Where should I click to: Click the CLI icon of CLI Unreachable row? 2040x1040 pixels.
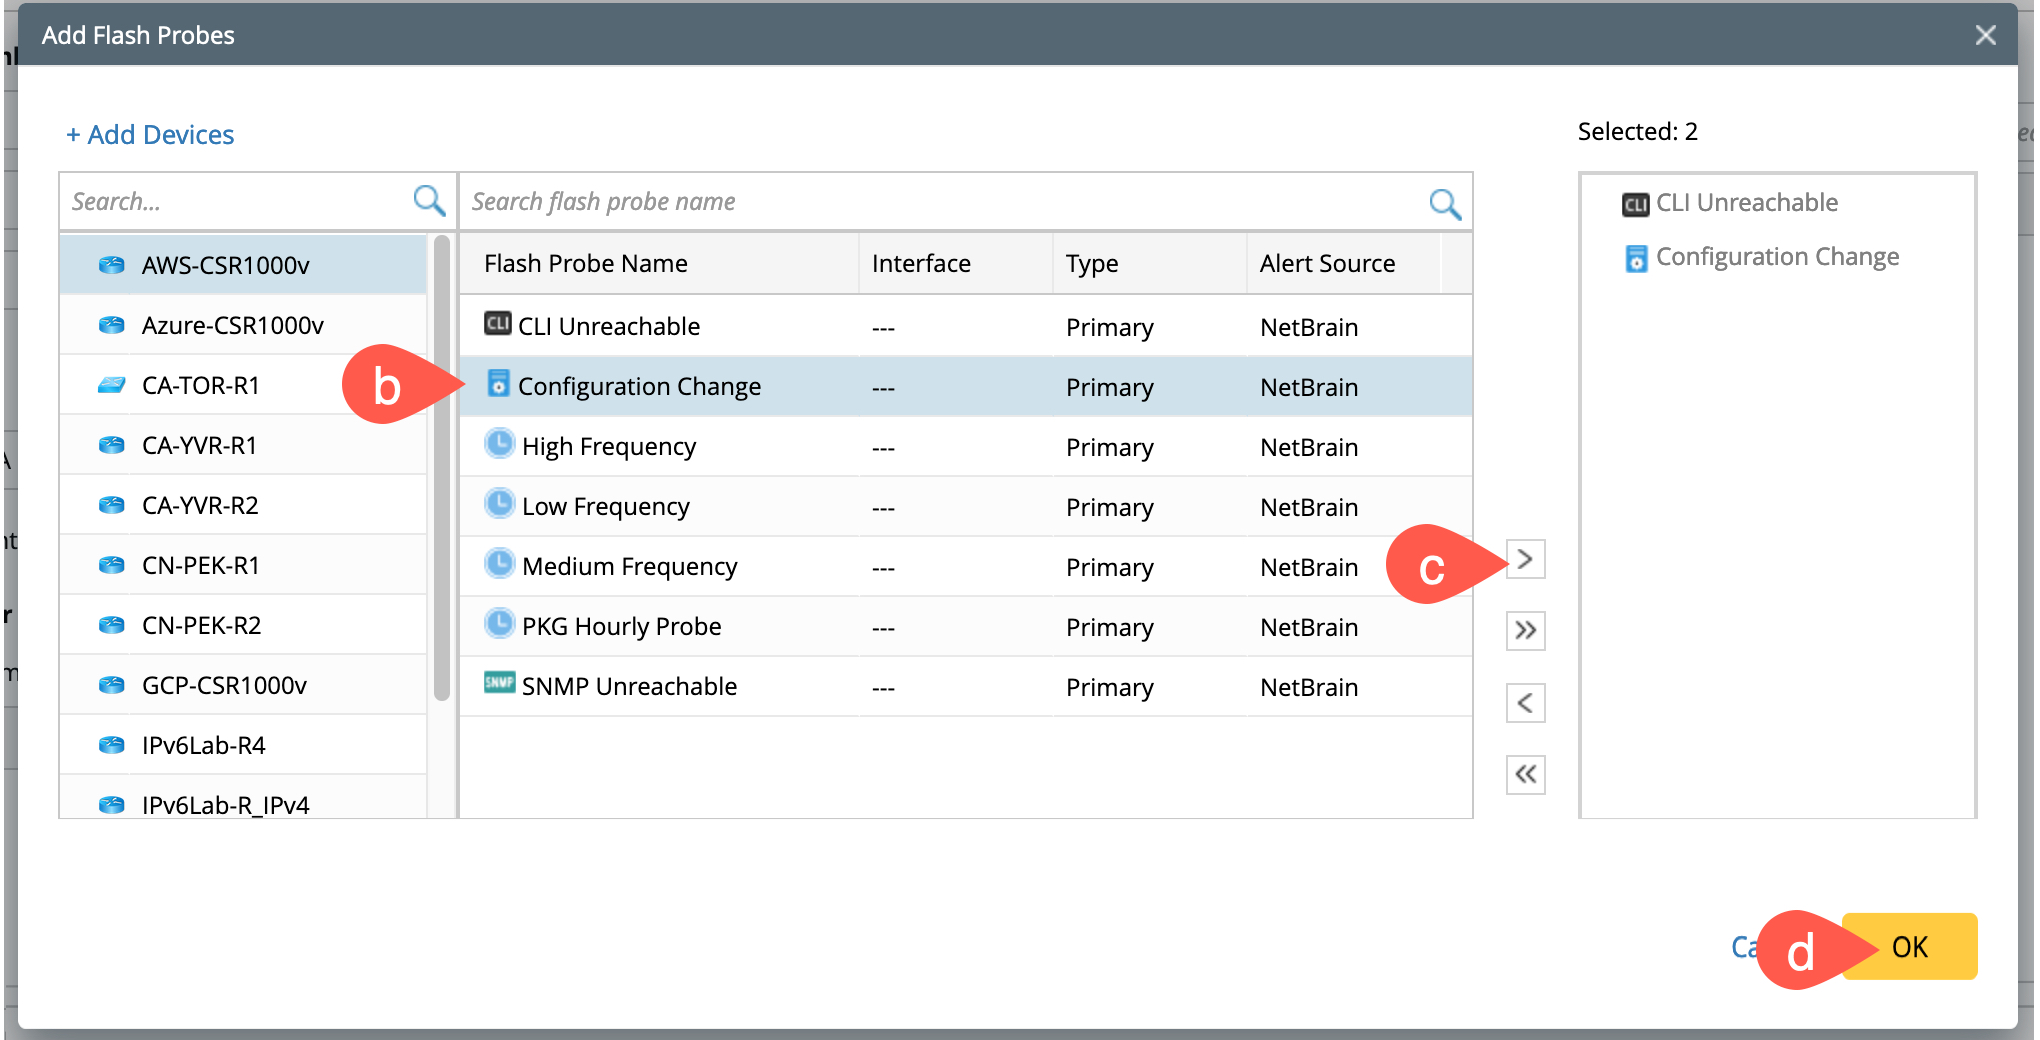point(497,324)
